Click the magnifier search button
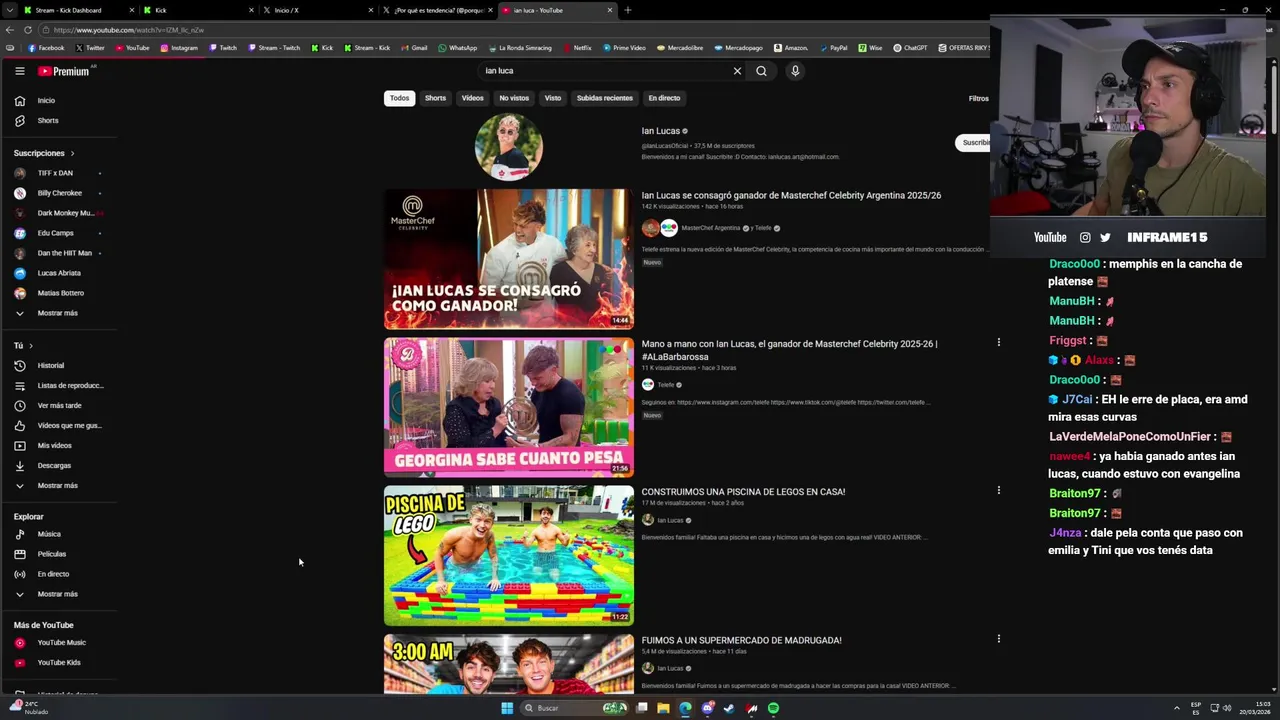This screenshot has height=720, width=1280. (x=761, y=71)
